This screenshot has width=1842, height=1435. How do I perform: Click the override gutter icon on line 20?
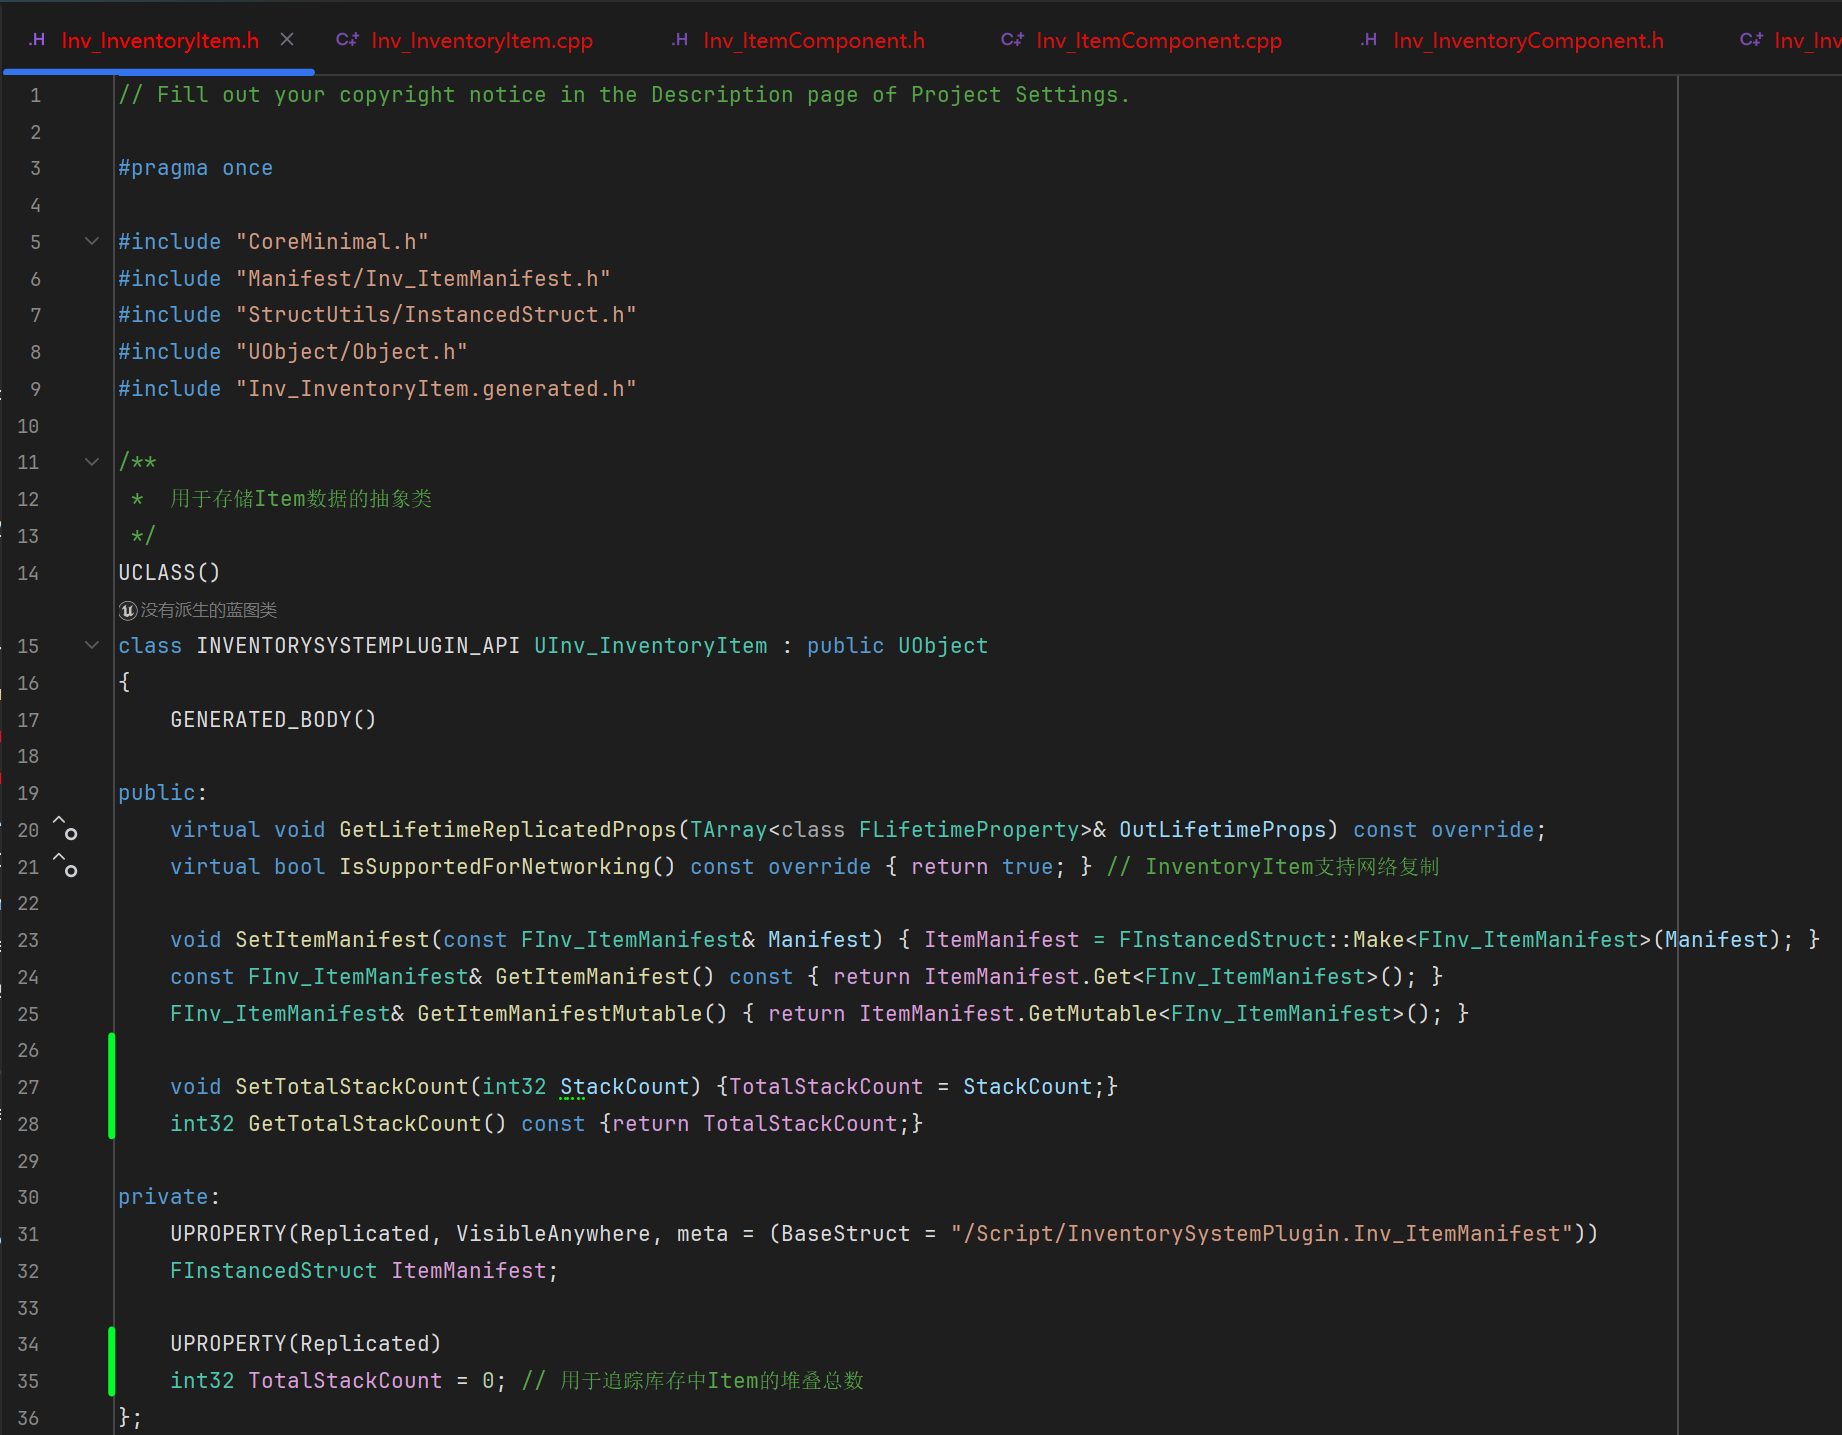[65, 828]
